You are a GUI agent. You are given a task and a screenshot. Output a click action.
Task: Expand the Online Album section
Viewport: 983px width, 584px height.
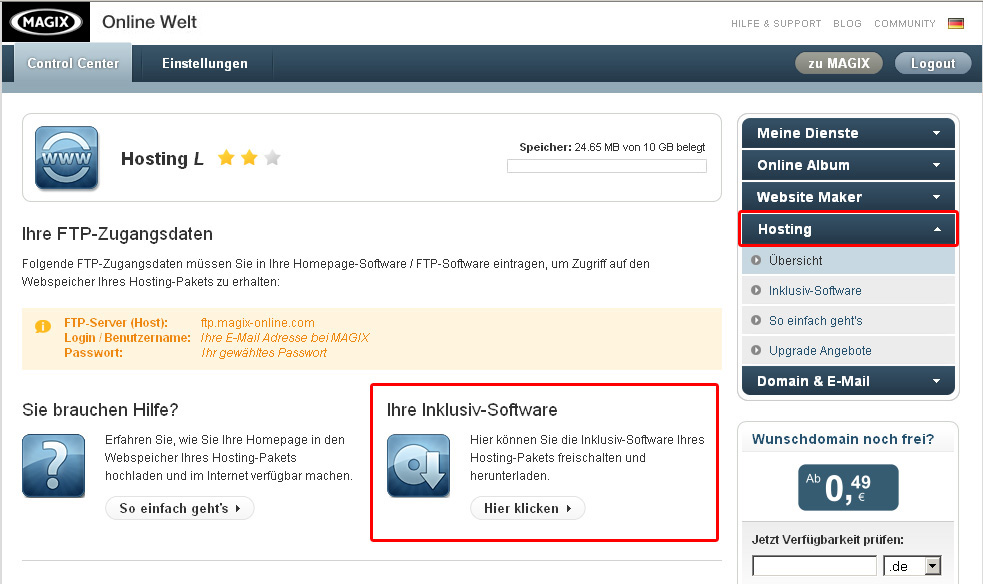848,165
